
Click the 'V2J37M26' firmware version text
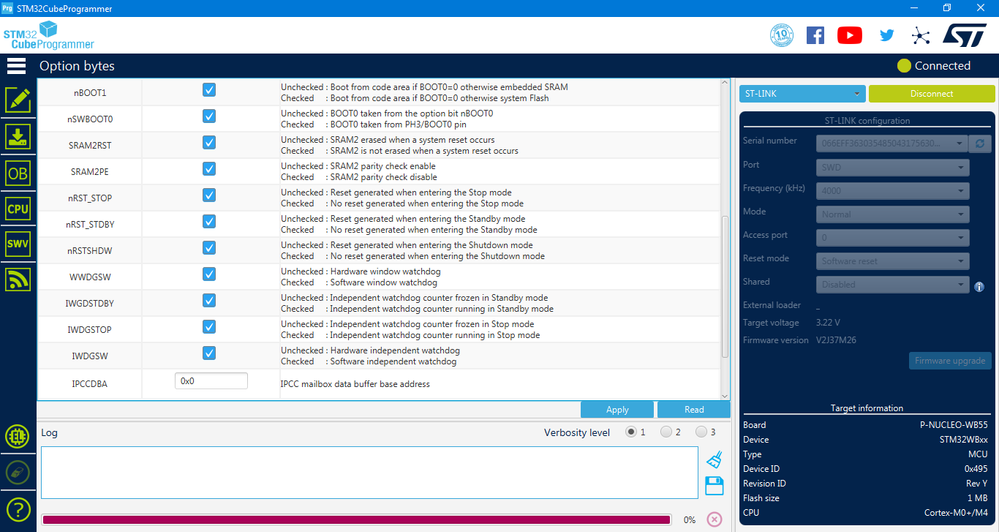pyautogui.click(x=836, y=340)
